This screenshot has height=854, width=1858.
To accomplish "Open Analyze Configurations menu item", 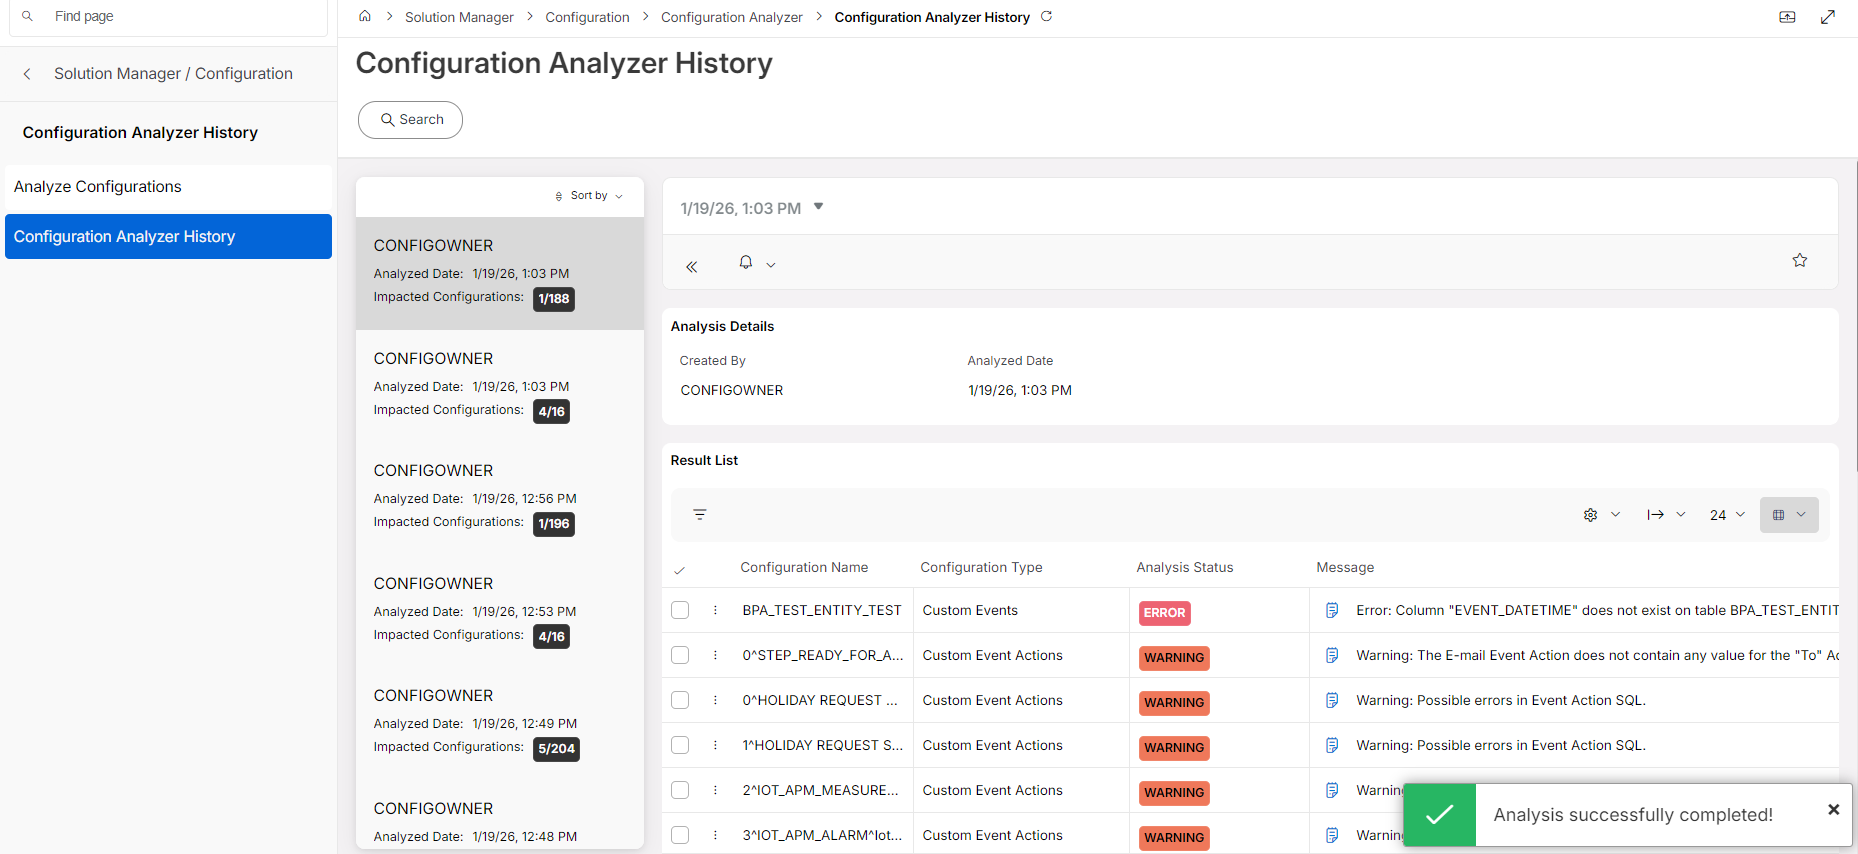I will pos(168,187).
